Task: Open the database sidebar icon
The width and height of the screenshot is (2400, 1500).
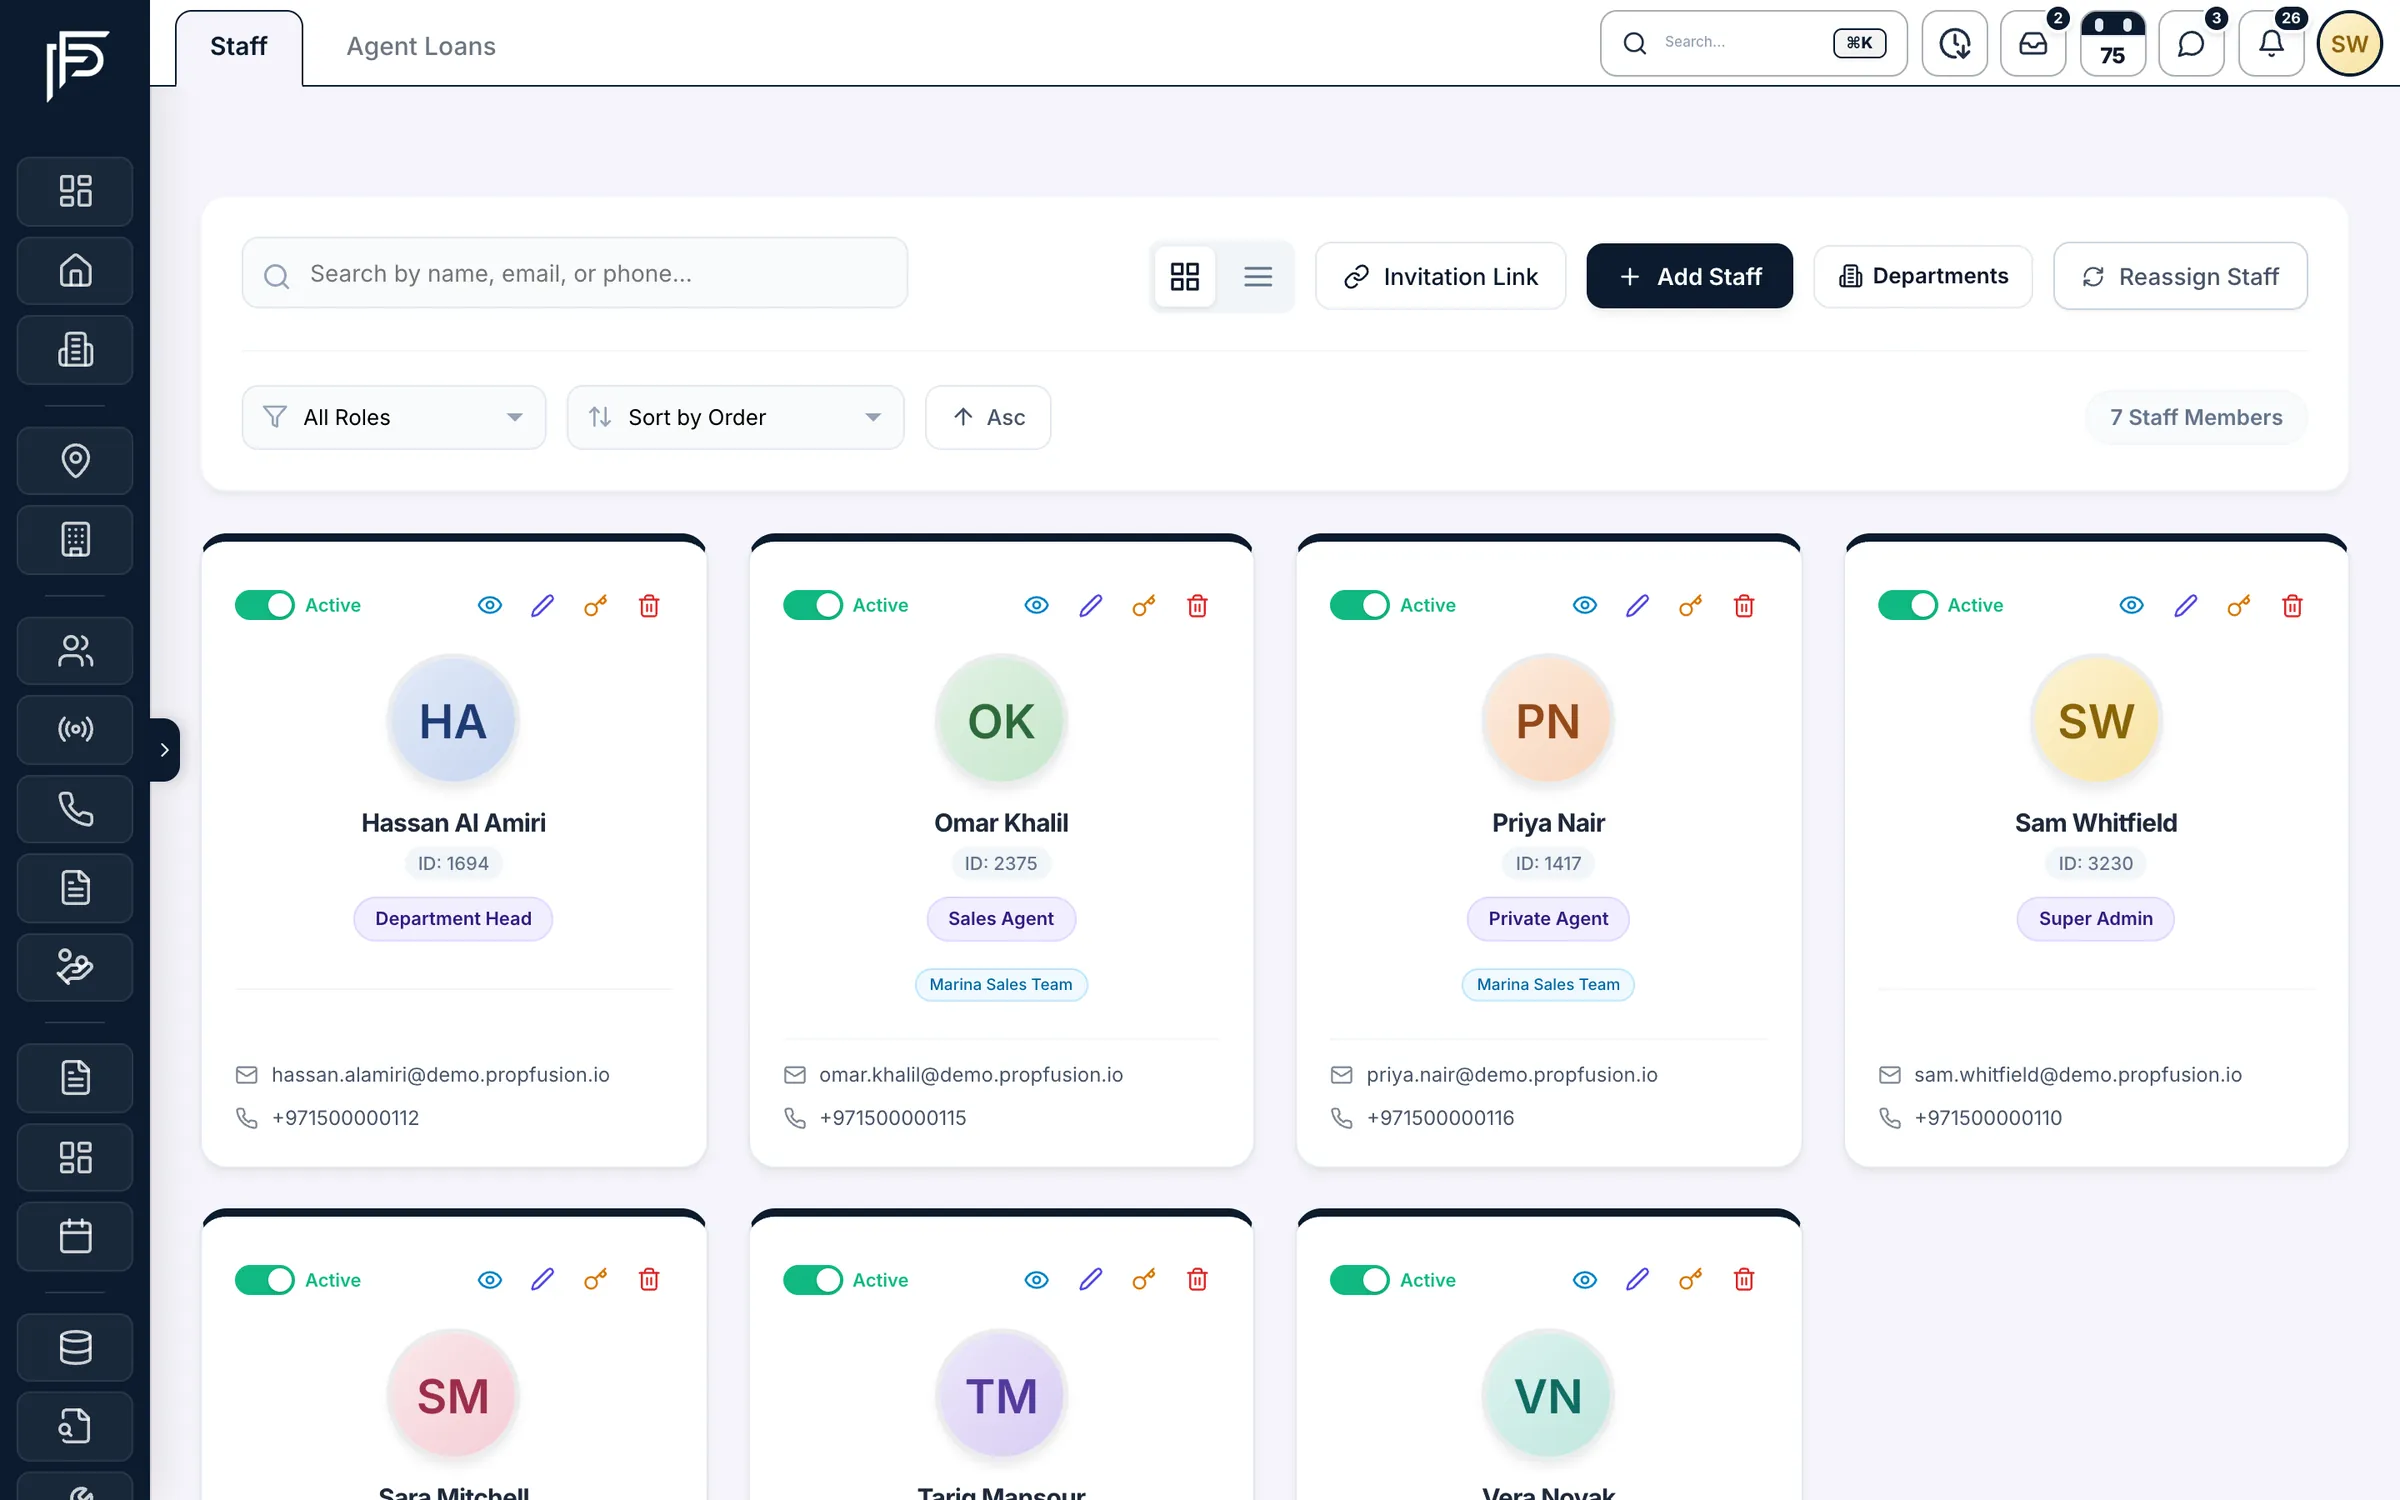Action: click(x=75, y=1347)
